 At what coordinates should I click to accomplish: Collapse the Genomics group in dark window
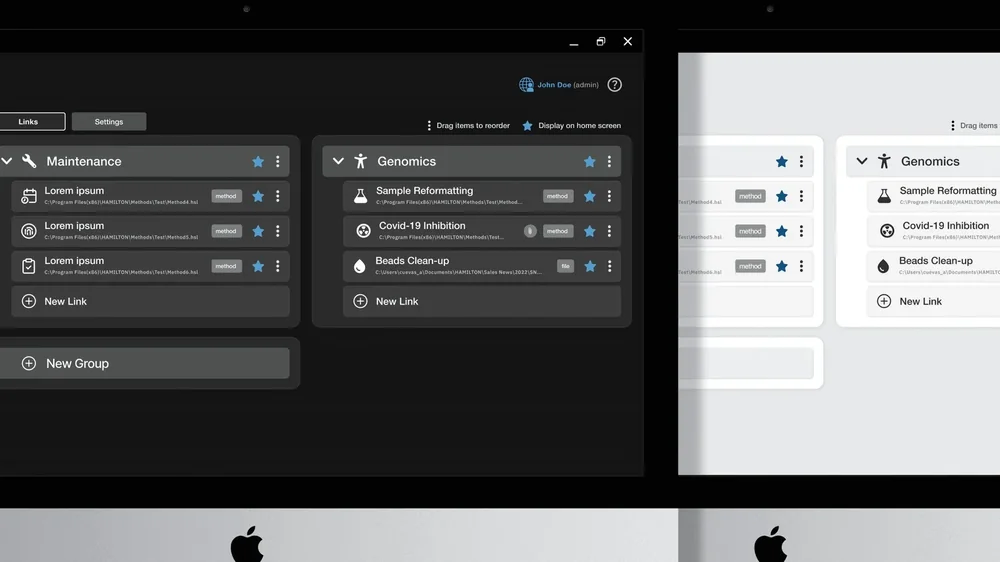pyautogui.click(x=339, y=161)
